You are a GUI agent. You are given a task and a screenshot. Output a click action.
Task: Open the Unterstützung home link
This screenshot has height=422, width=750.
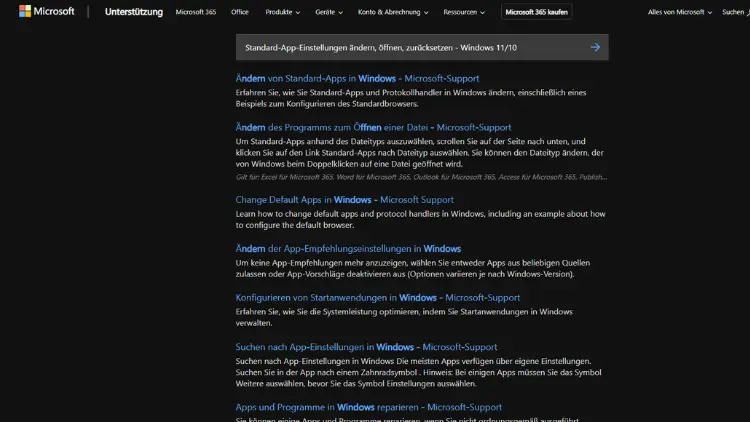pos(133,12)
